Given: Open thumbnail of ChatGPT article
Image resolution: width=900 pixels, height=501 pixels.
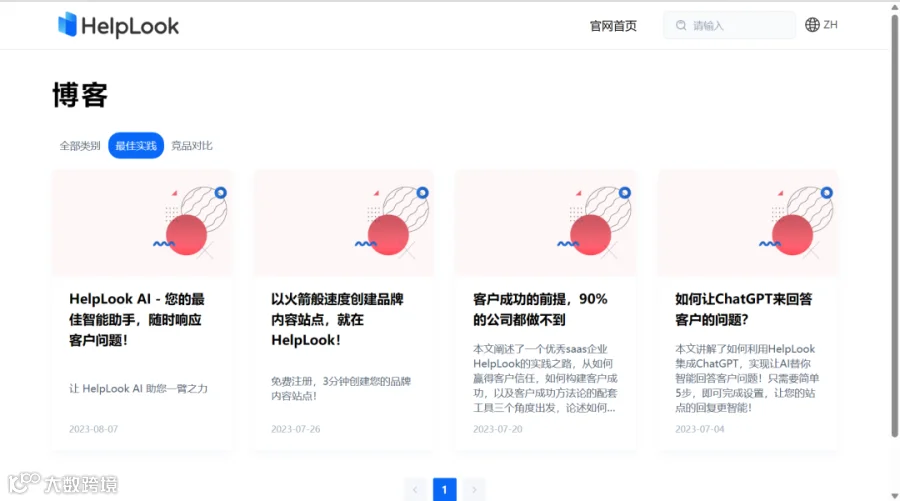Looking at the screenshot, I should point(748,223).
